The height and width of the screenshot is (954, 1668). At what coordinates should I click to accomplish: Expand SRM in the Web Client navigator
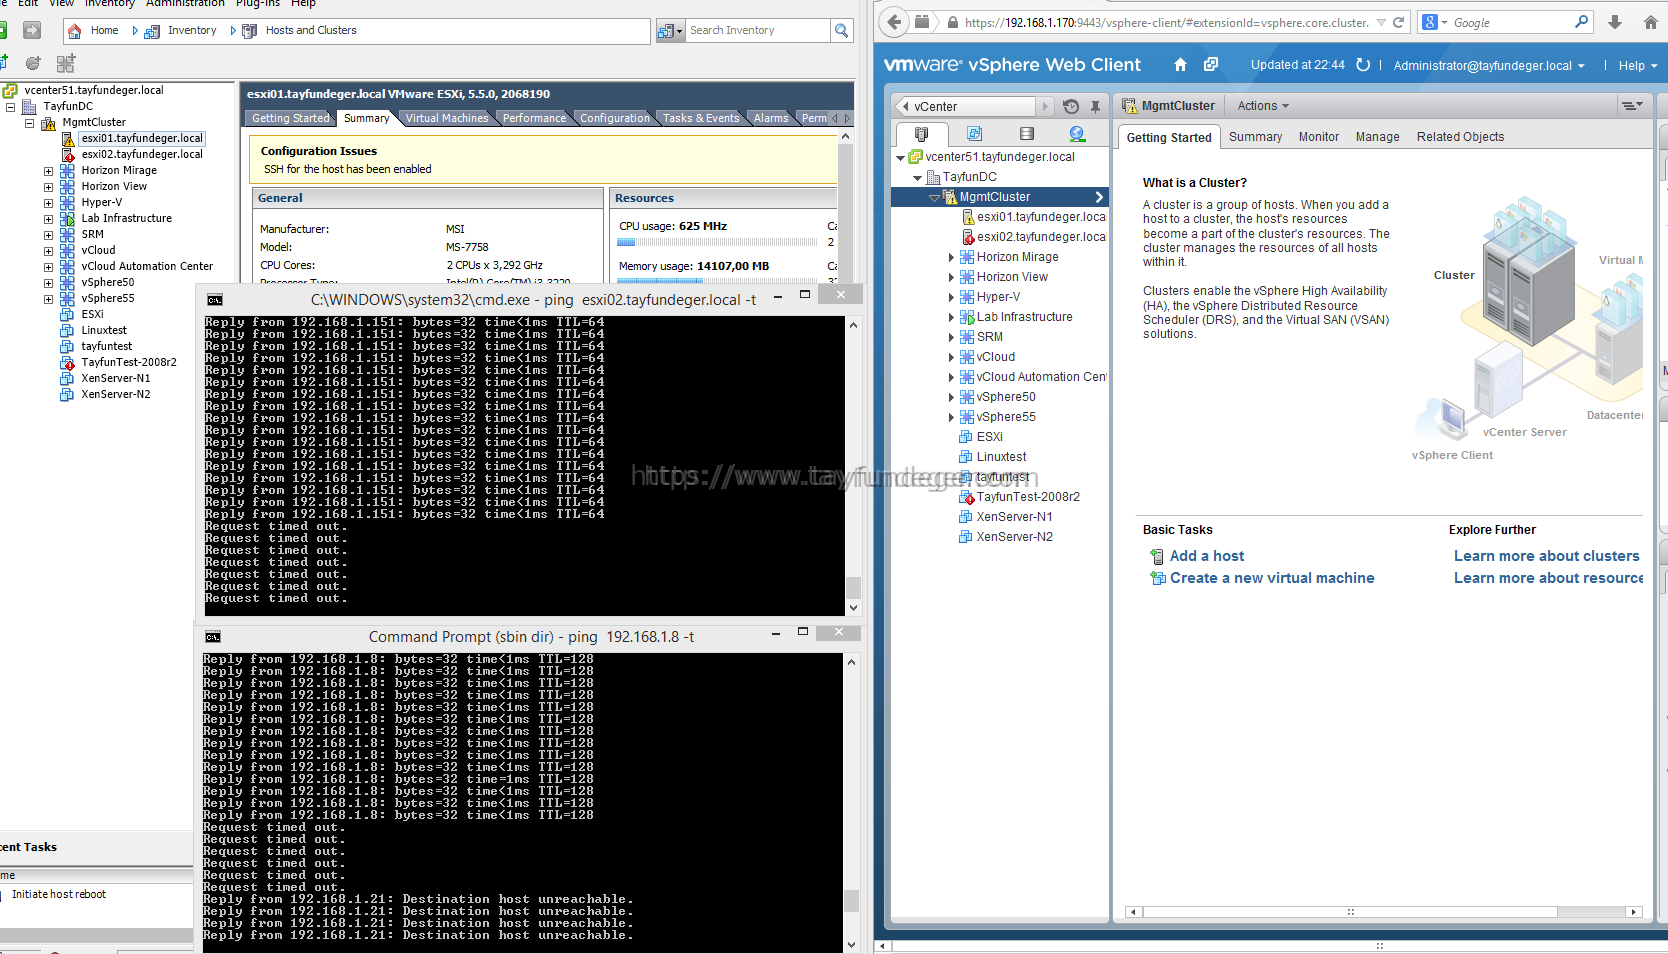pyautogui.click(x=951, y=337)
